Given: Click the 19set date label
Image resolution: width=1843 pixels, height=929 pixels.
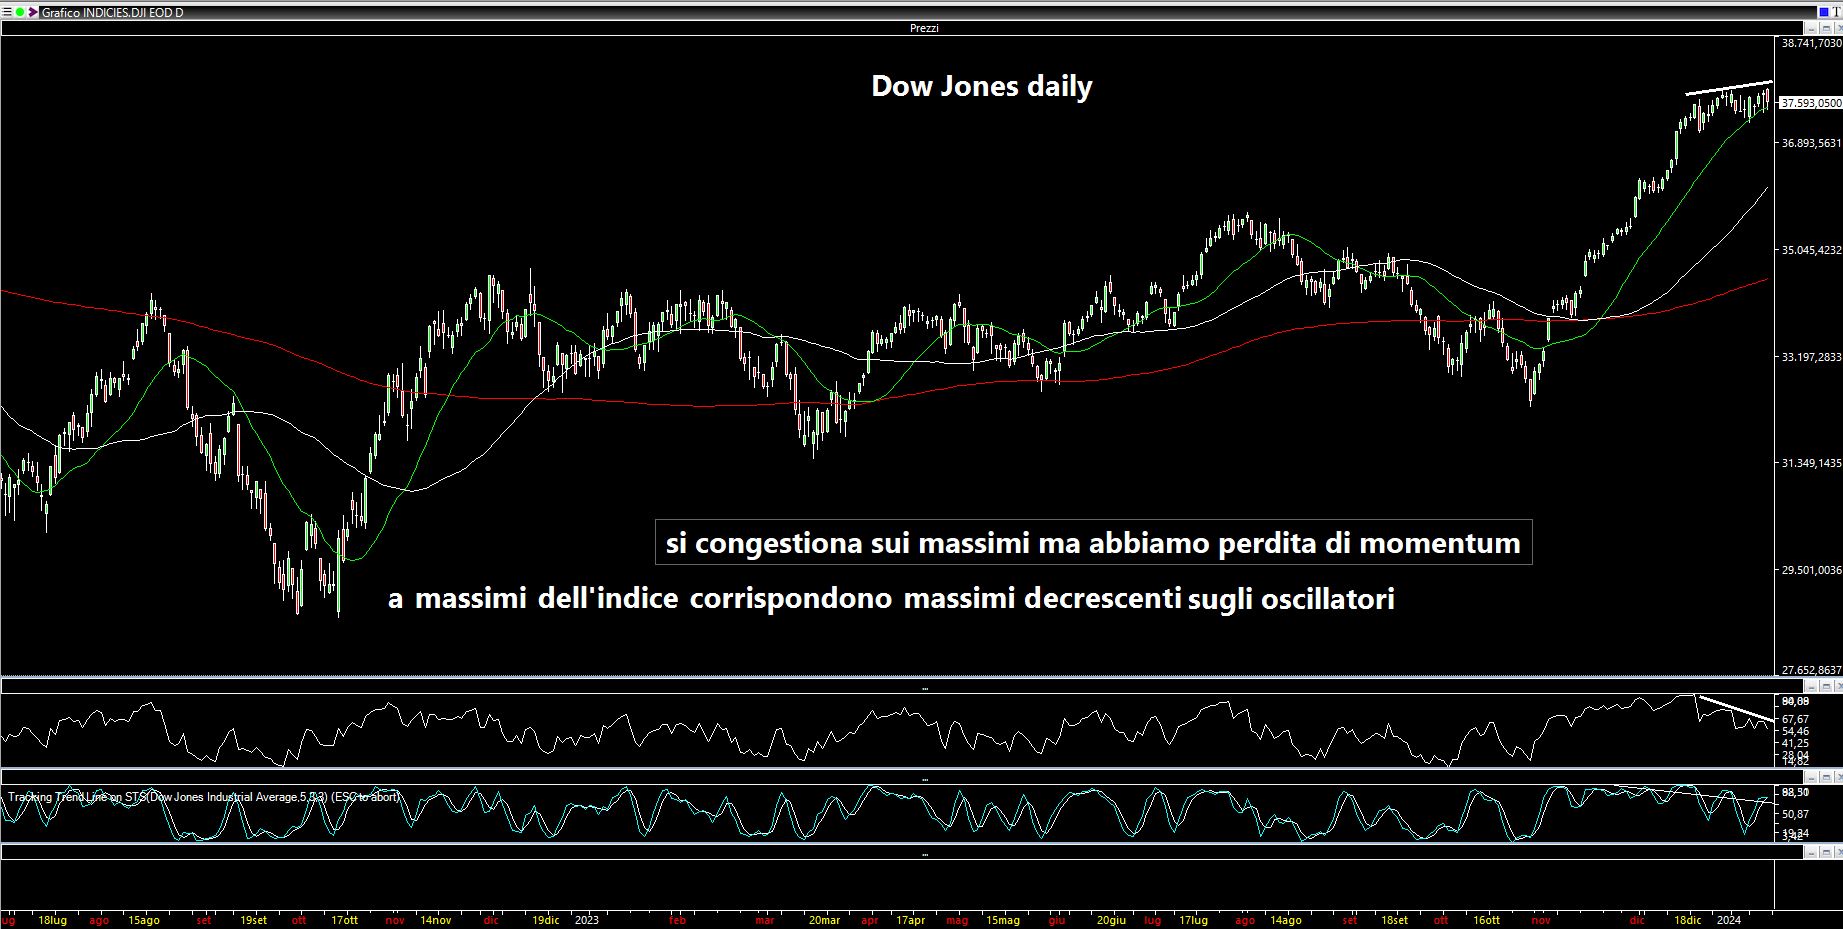Looking at the screenshot, I should pyautogui.click(x=253, y=920).
